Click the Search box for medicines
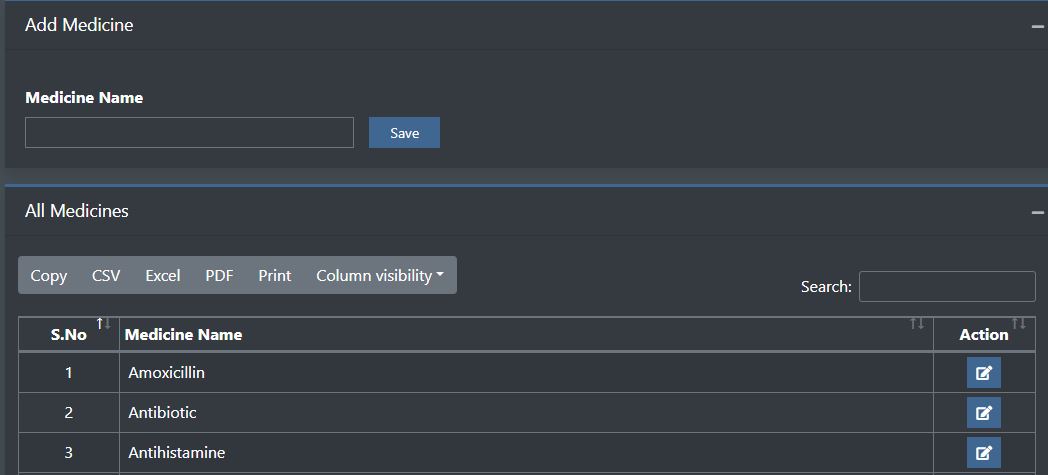Viewport: 1048px width, 475px height. click(x=946, y=286)
